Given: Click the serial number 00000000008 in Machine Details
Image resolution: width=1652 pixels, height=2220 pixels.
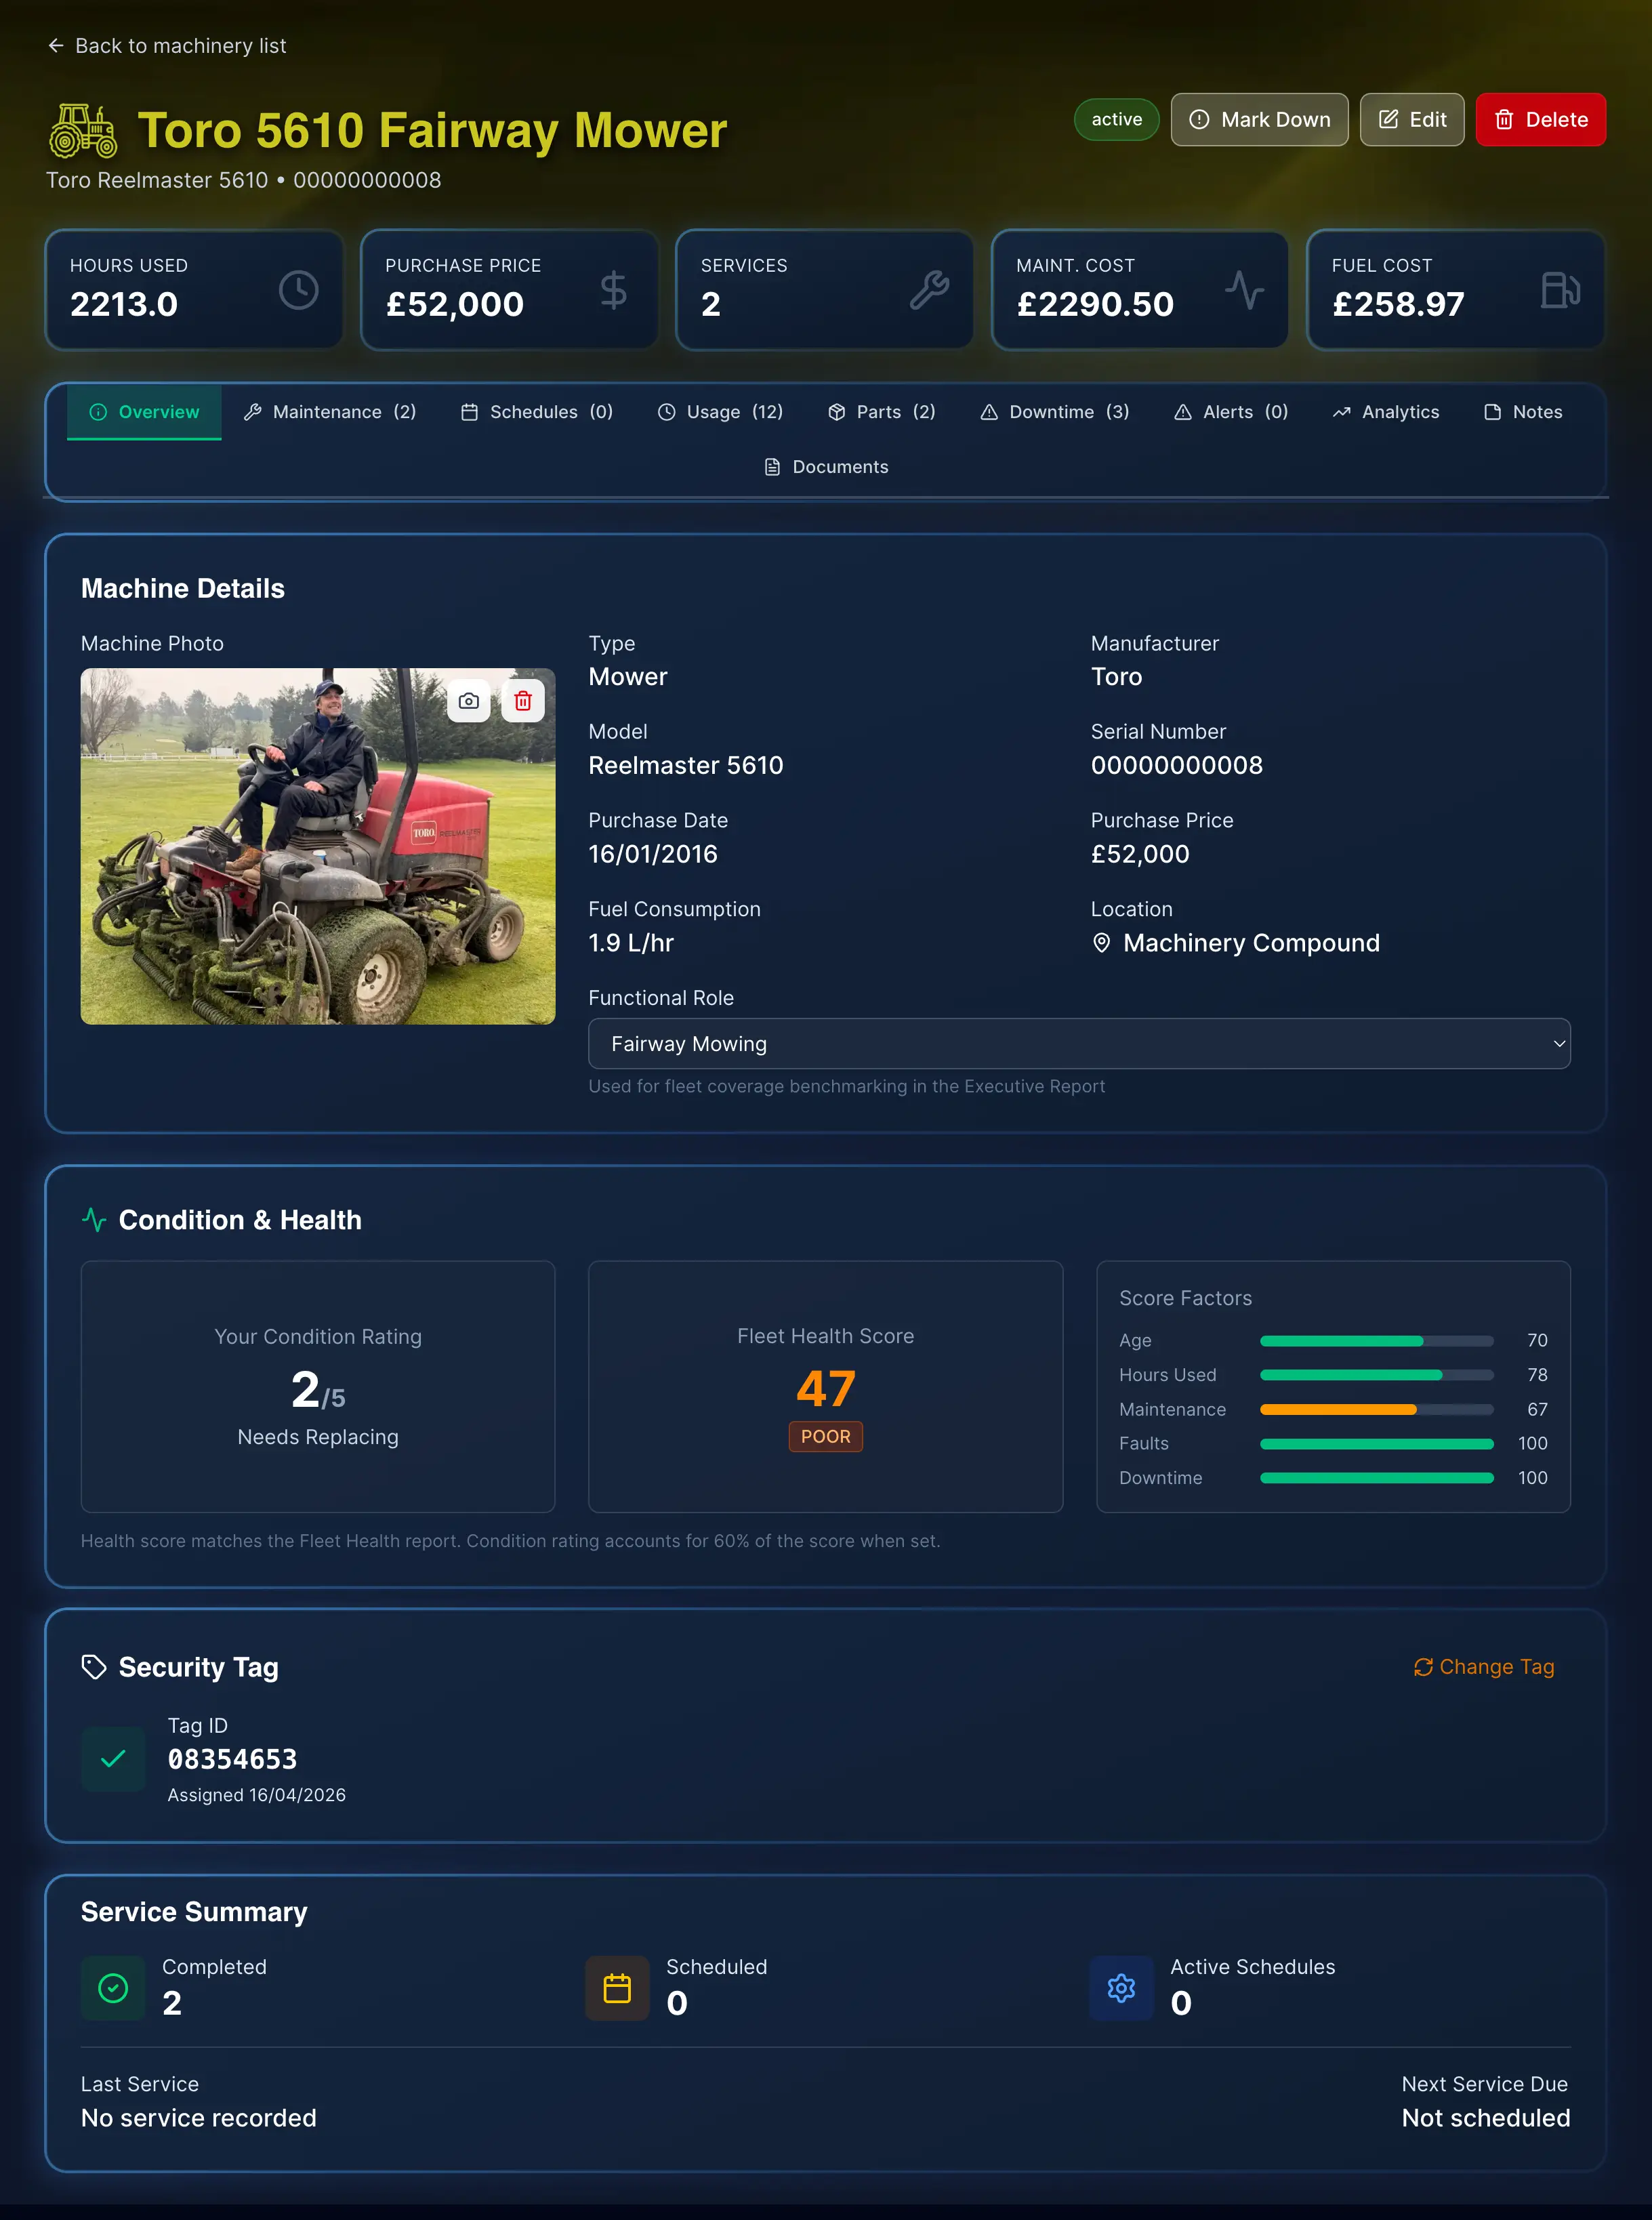Looking at the screenshot, I should pos(1177,766).
